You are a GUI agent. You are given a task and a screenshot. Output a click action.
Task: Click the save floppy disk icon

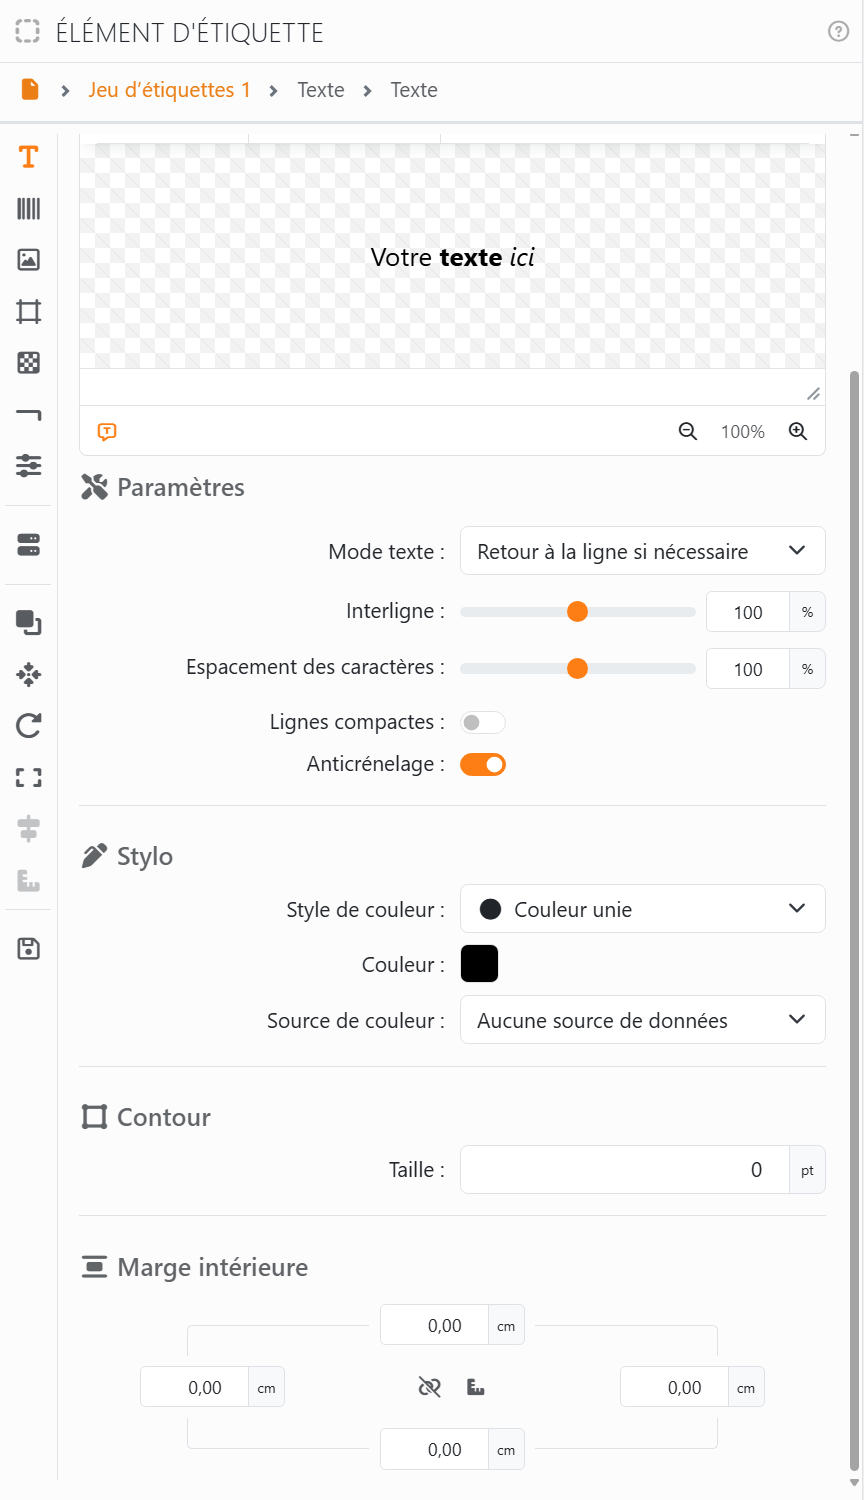click(28, 949)
